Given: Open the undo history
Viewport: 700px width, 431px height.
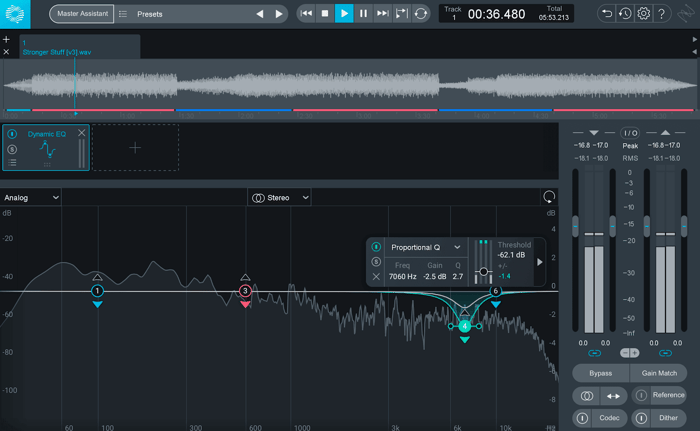Looking at the screenshot, I should click(x=625, y=14).
